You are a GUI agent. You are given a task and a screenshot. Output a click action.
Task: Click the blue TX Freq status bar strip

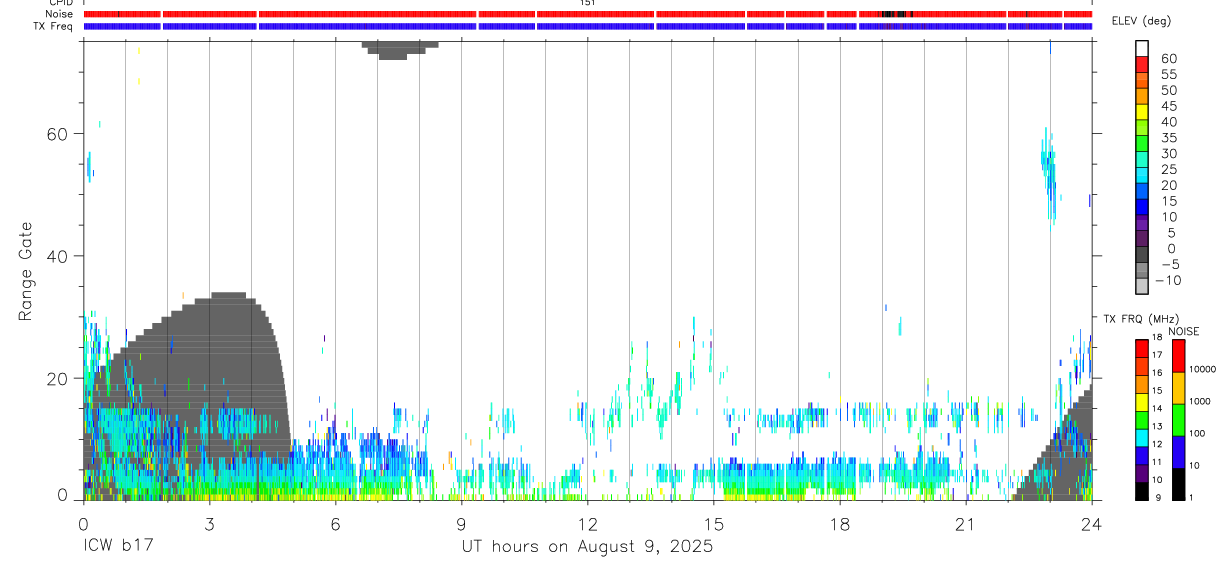tap(587, 26)
